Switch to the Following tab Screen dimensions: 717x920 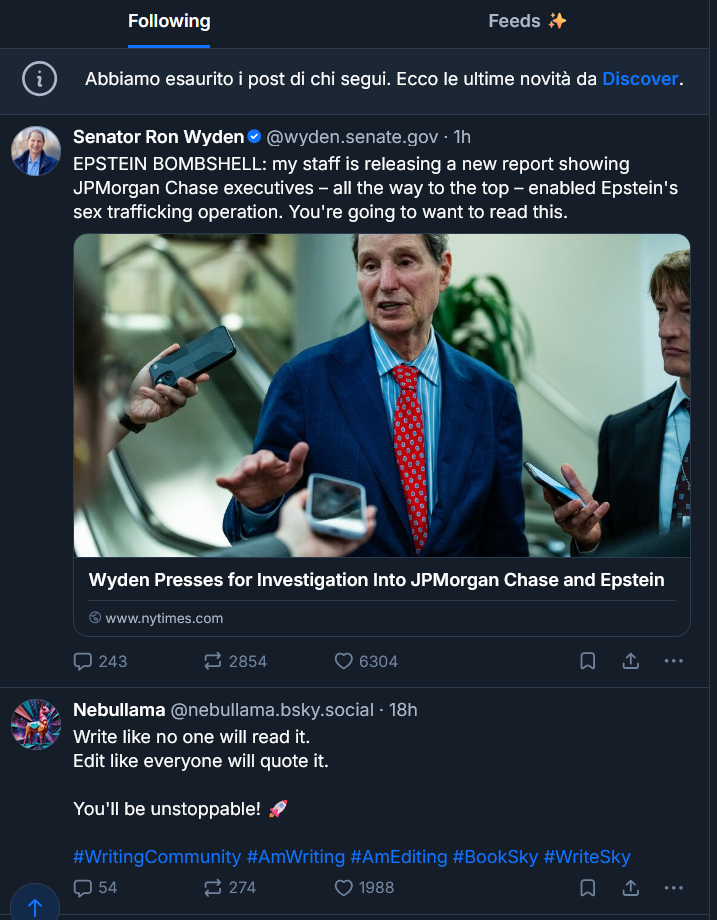pos(169,21)
